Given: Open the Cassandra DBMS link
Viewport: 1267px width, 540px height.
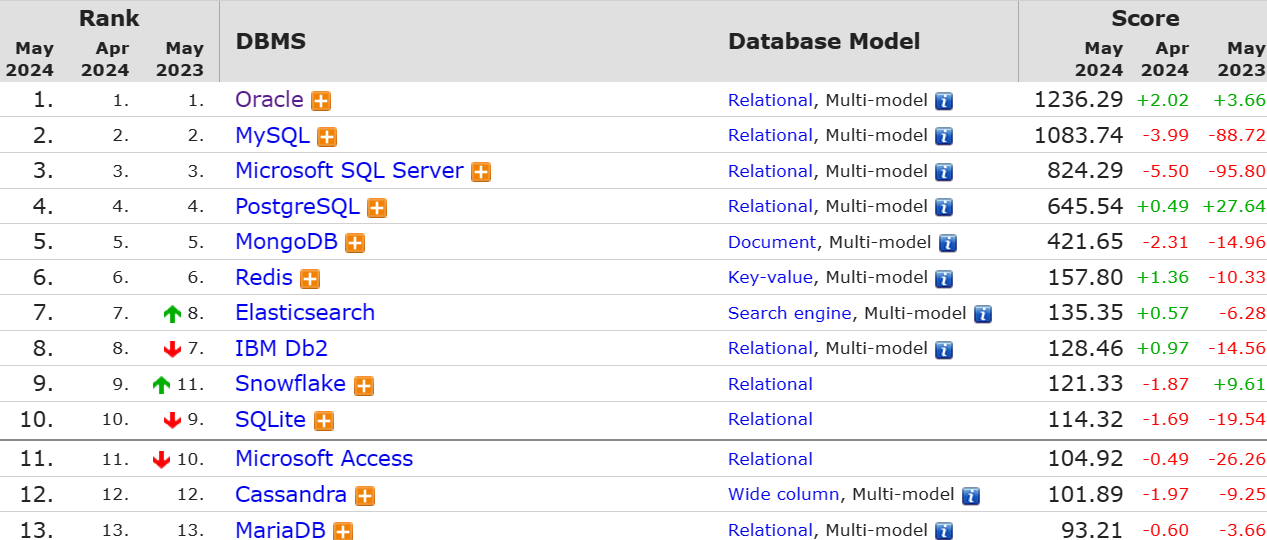Looking at the screenshot, I should click(x=291, y=494).
